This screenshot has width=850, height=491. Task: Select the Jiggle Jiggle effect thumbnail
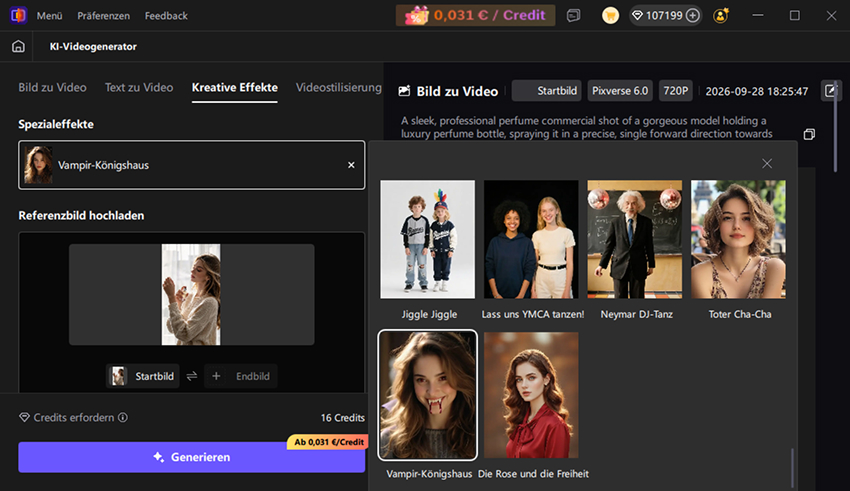(x=428, y=239)
